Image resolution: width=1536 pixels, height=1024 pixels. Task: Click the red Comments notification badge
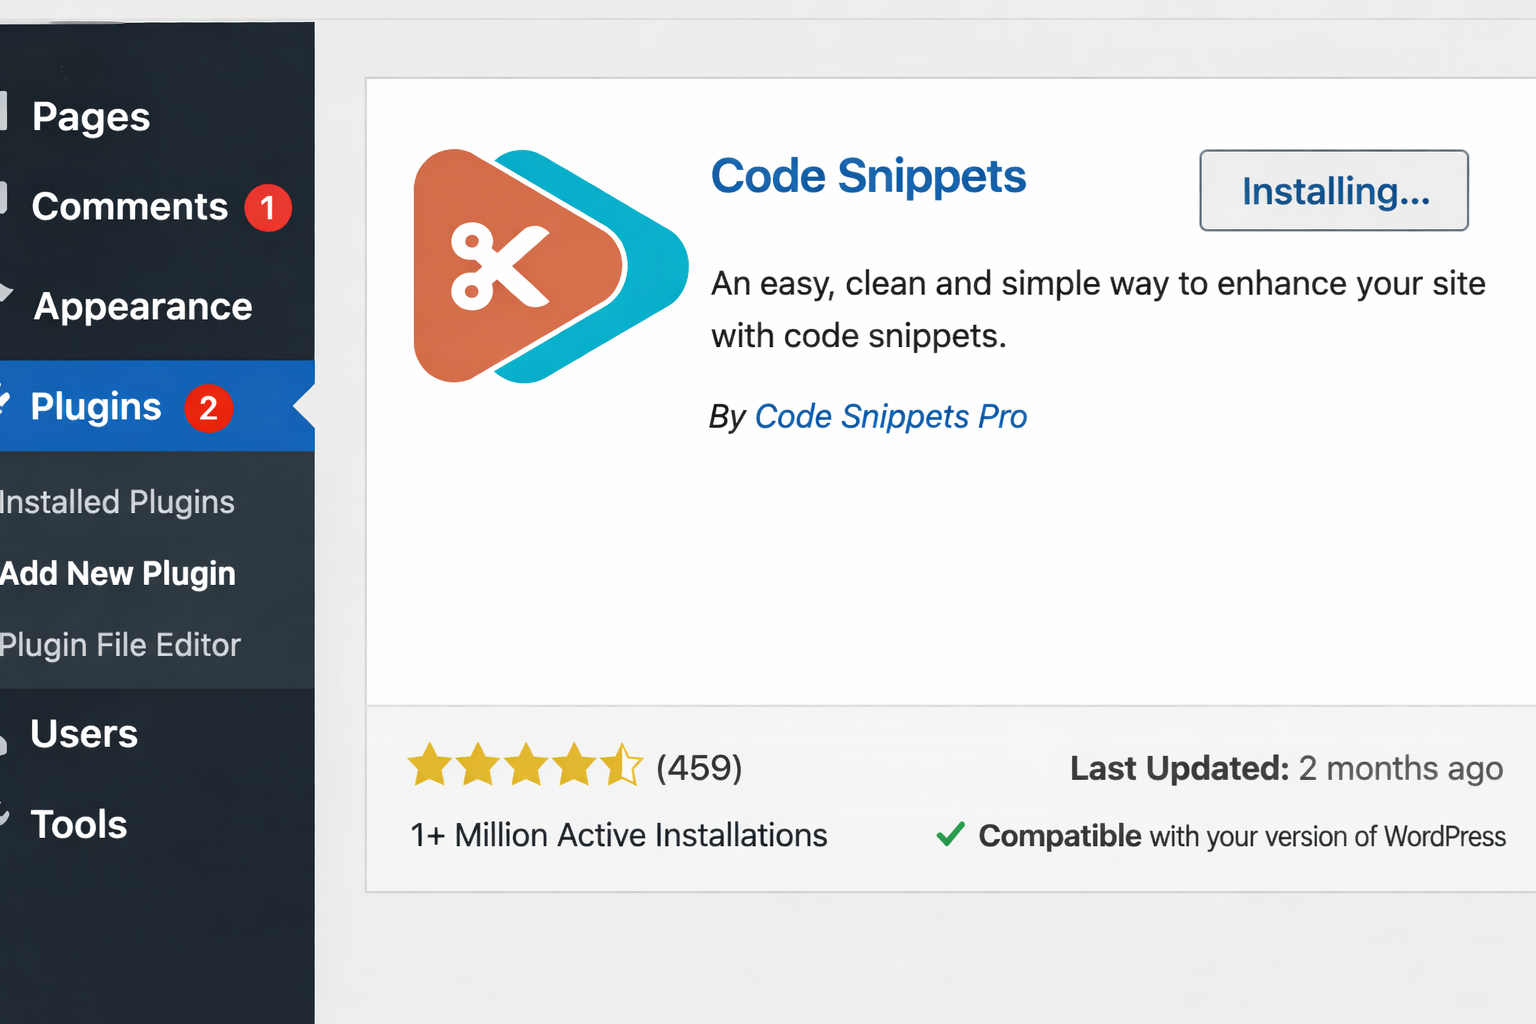268,208
